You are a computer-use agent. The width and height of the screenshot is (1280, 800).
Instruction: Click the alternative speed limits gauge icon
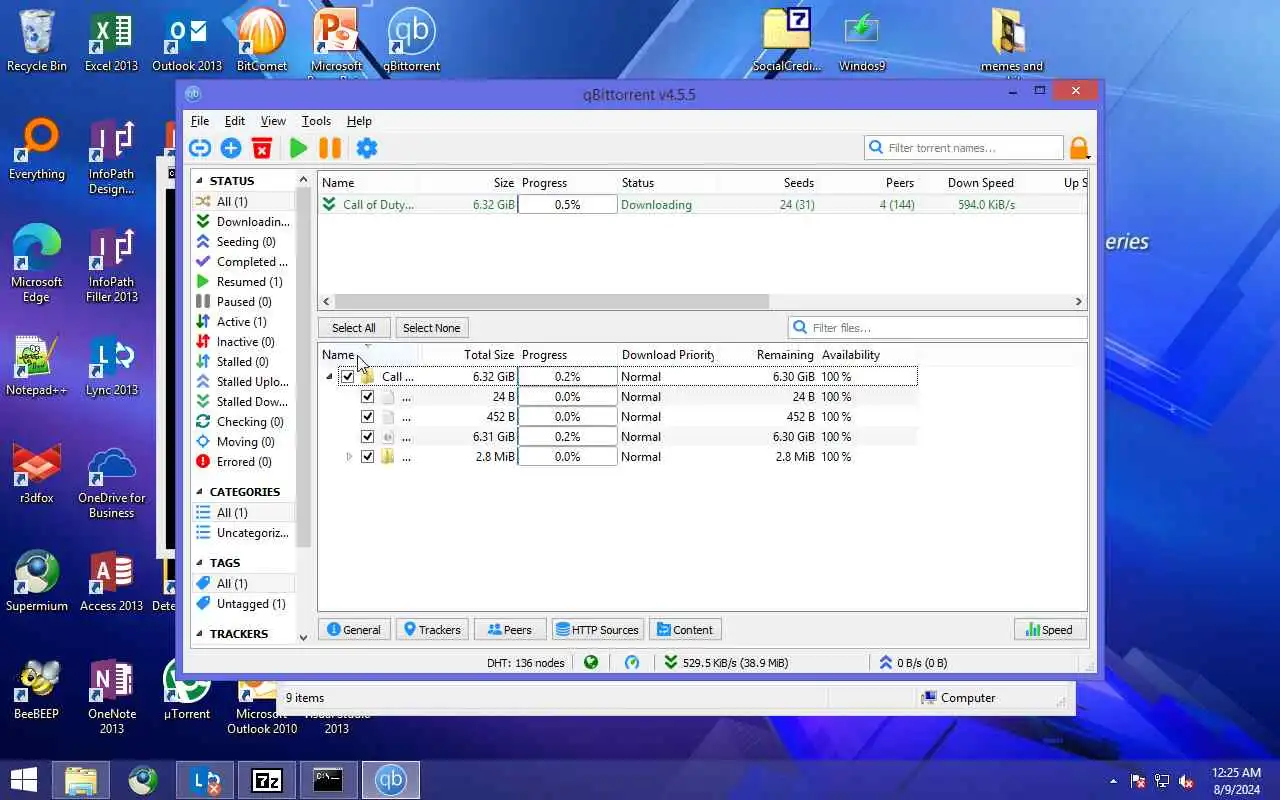632,662
